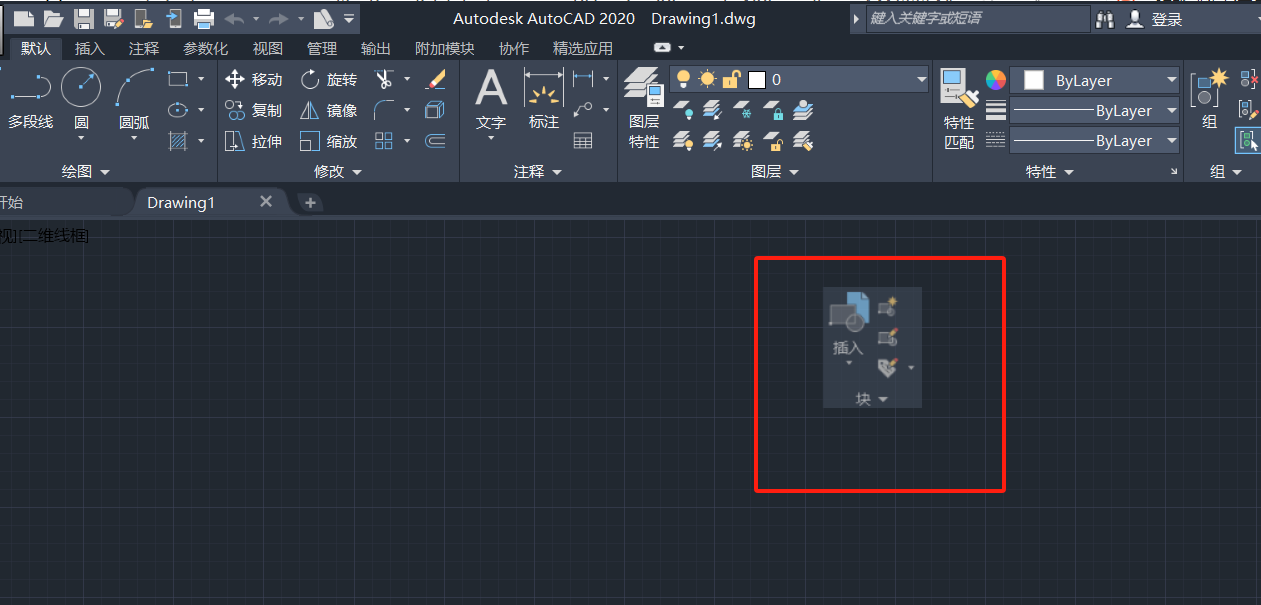The height and width of the screenshot is (605, 1261).
Task: Open the View (视图) ribbon tab
Action: [267, 48]
